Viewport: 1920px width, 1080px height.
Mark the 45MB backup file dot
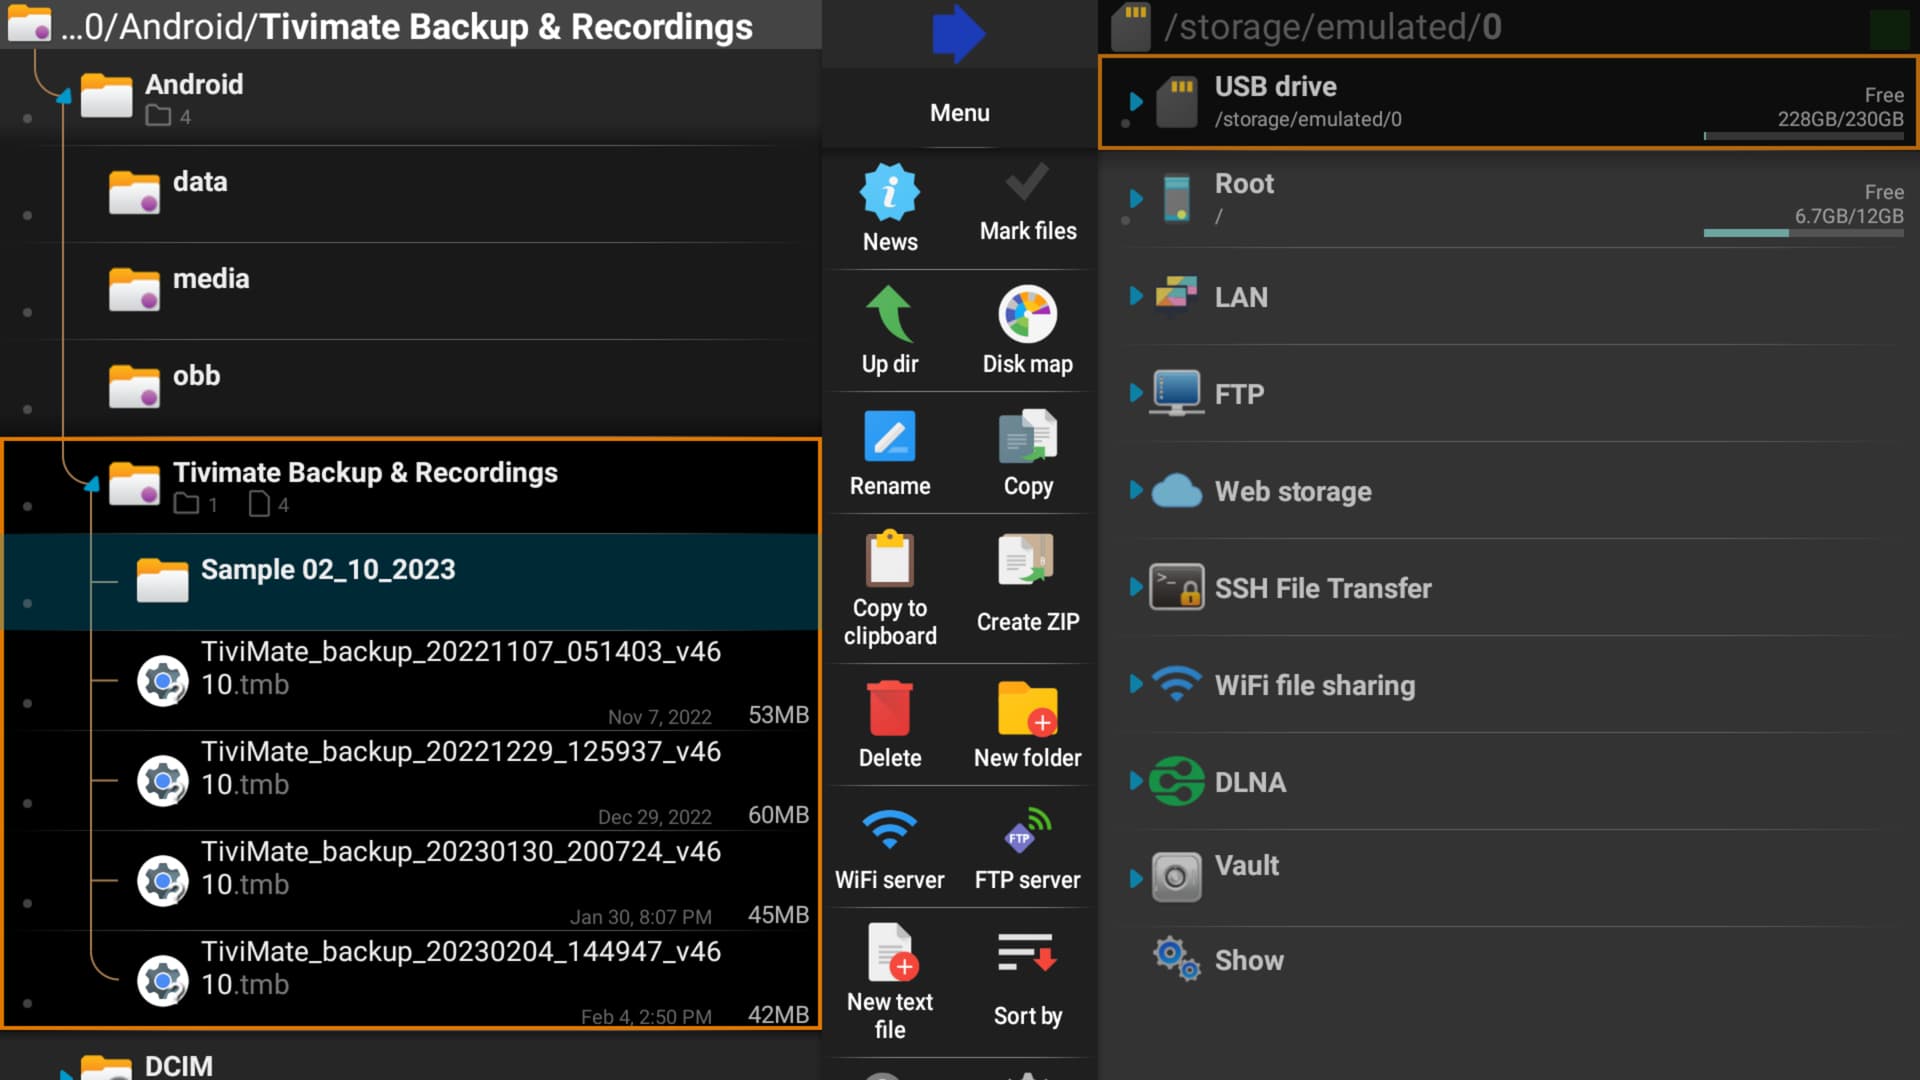(x=27, y=904)
